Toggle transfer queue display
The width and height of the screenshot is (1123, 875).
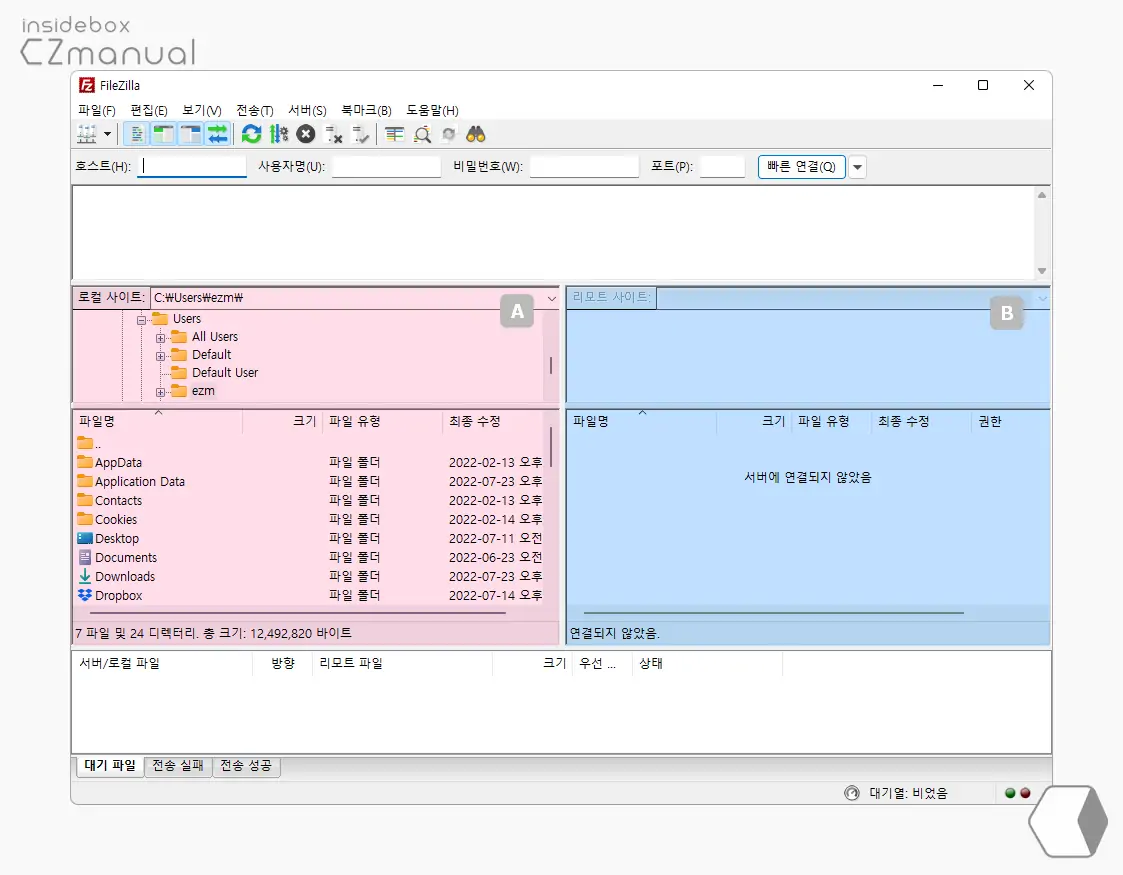[218, 134]
